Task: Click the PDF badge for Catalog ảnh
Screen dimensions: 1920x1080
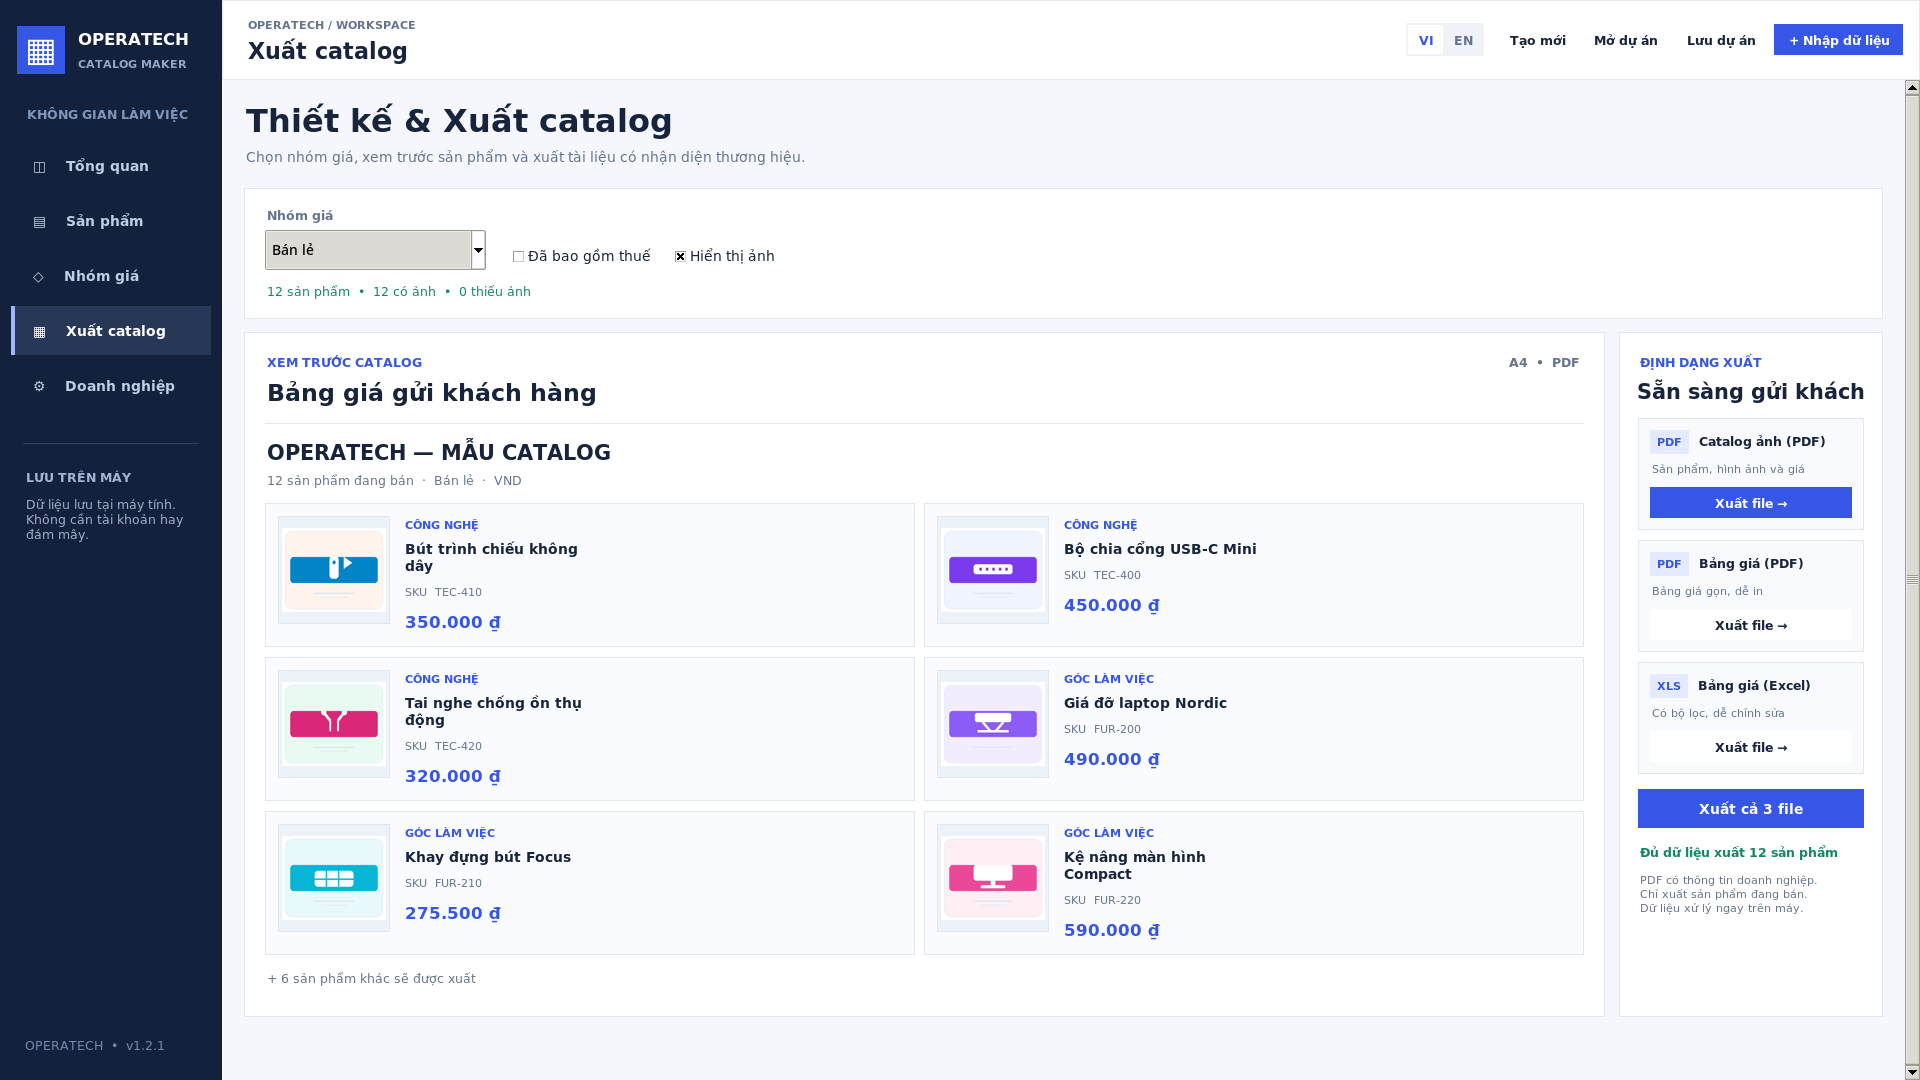Action: 1669,442
